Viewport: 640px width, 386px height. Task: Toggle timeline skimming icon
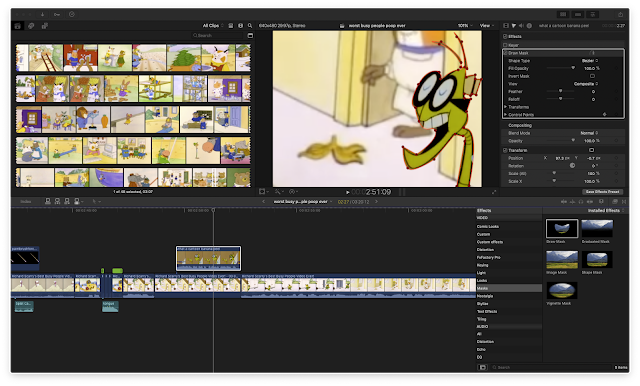[x=564, y=202]
